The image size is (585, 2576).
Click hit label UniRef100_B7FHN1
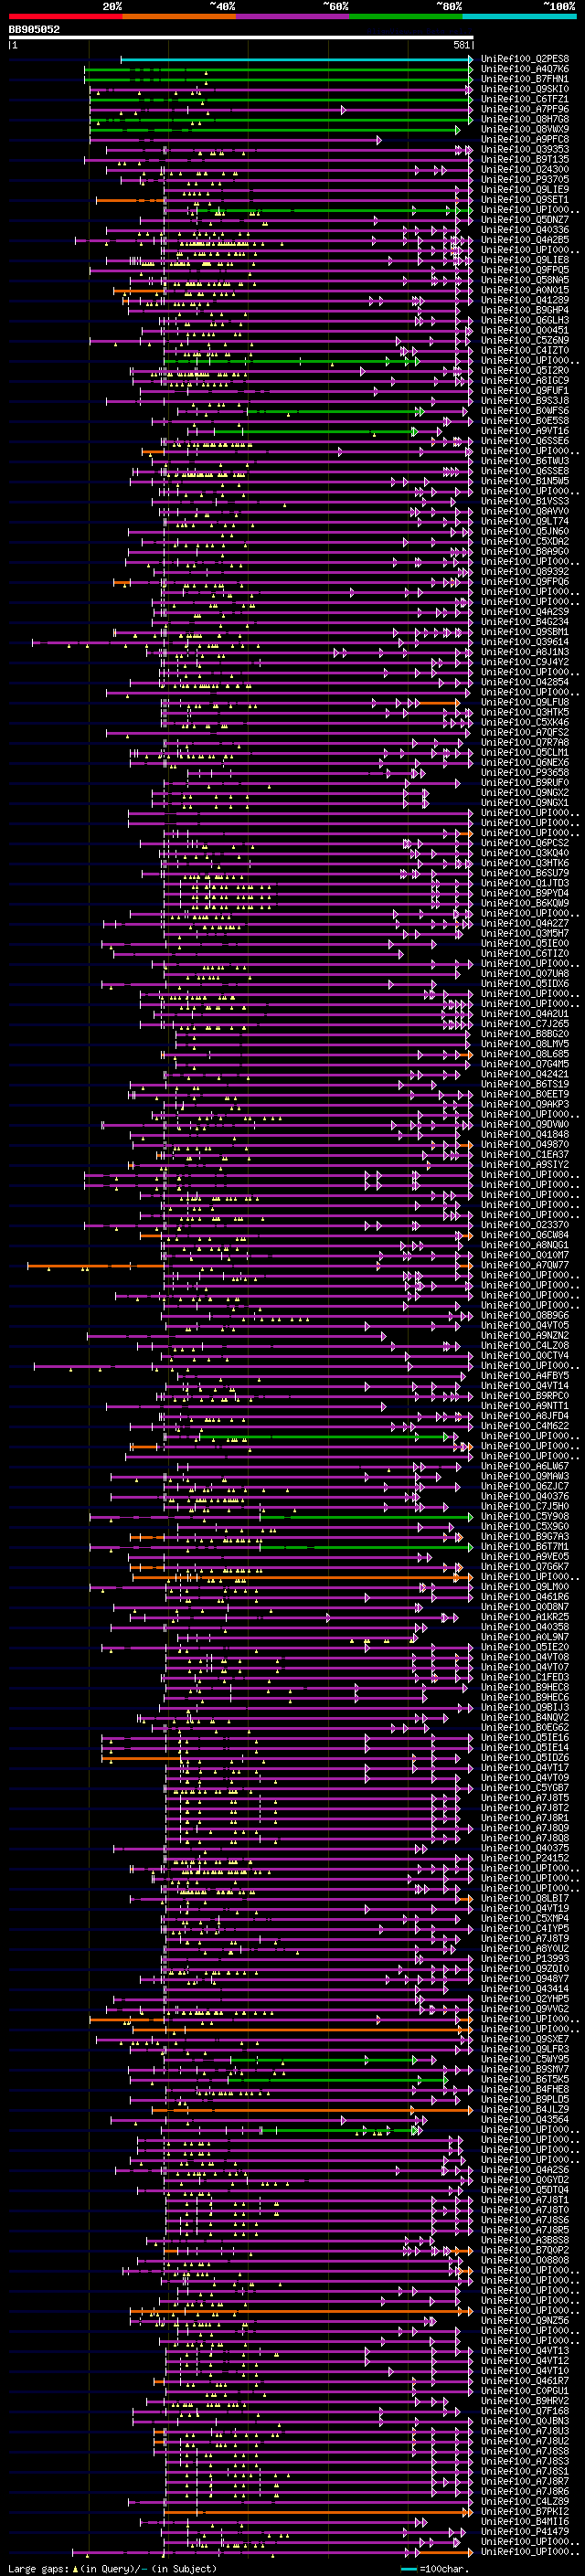click(x=525, y=79)
